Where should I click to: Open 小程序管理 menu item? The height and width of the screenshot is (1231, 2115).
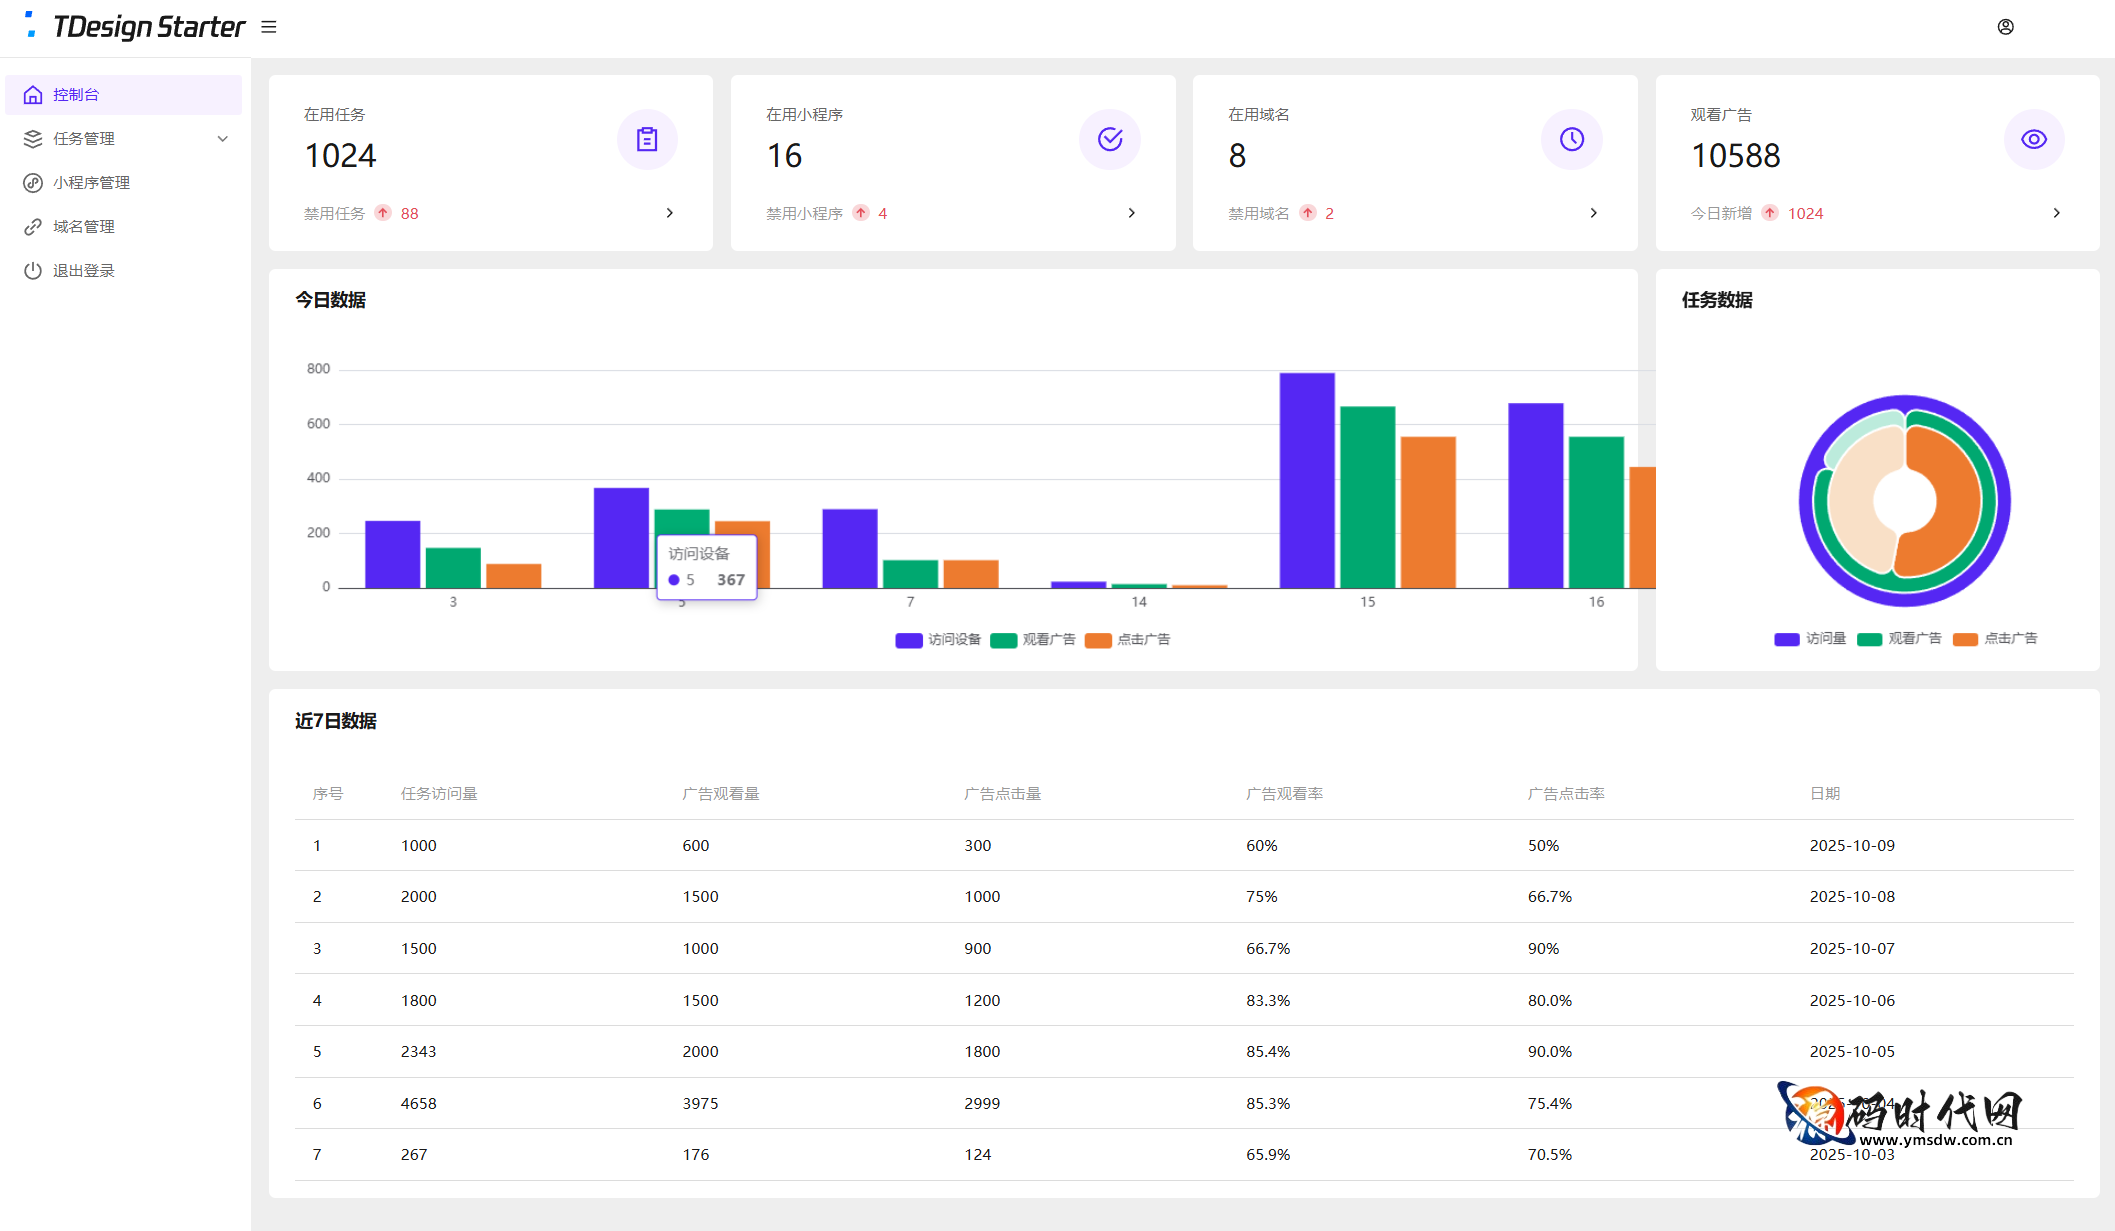tap(91, 182)
